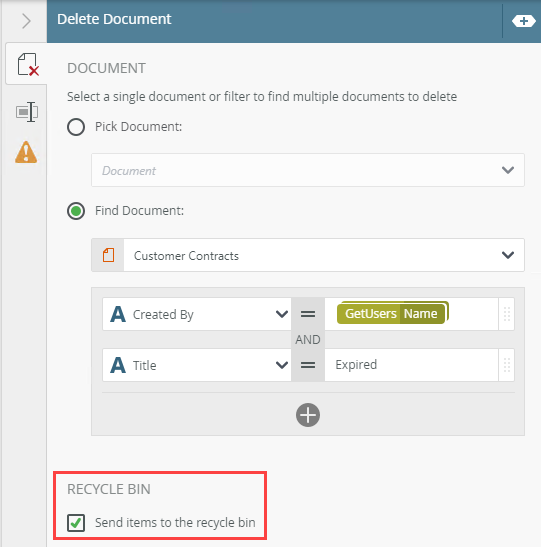Viewport: 541px width, 547px height.
Task: Open the warning errors tab
Action: coord(26,152)
